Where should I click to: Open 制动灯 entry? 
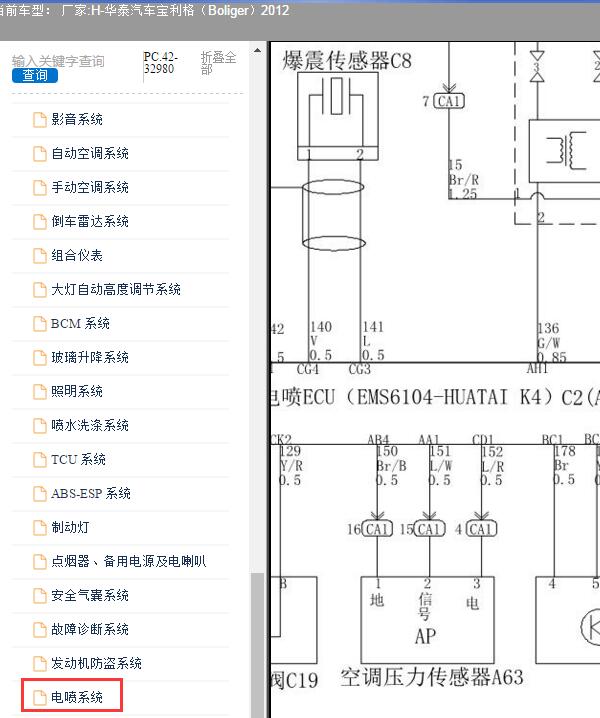click(70, 527)
